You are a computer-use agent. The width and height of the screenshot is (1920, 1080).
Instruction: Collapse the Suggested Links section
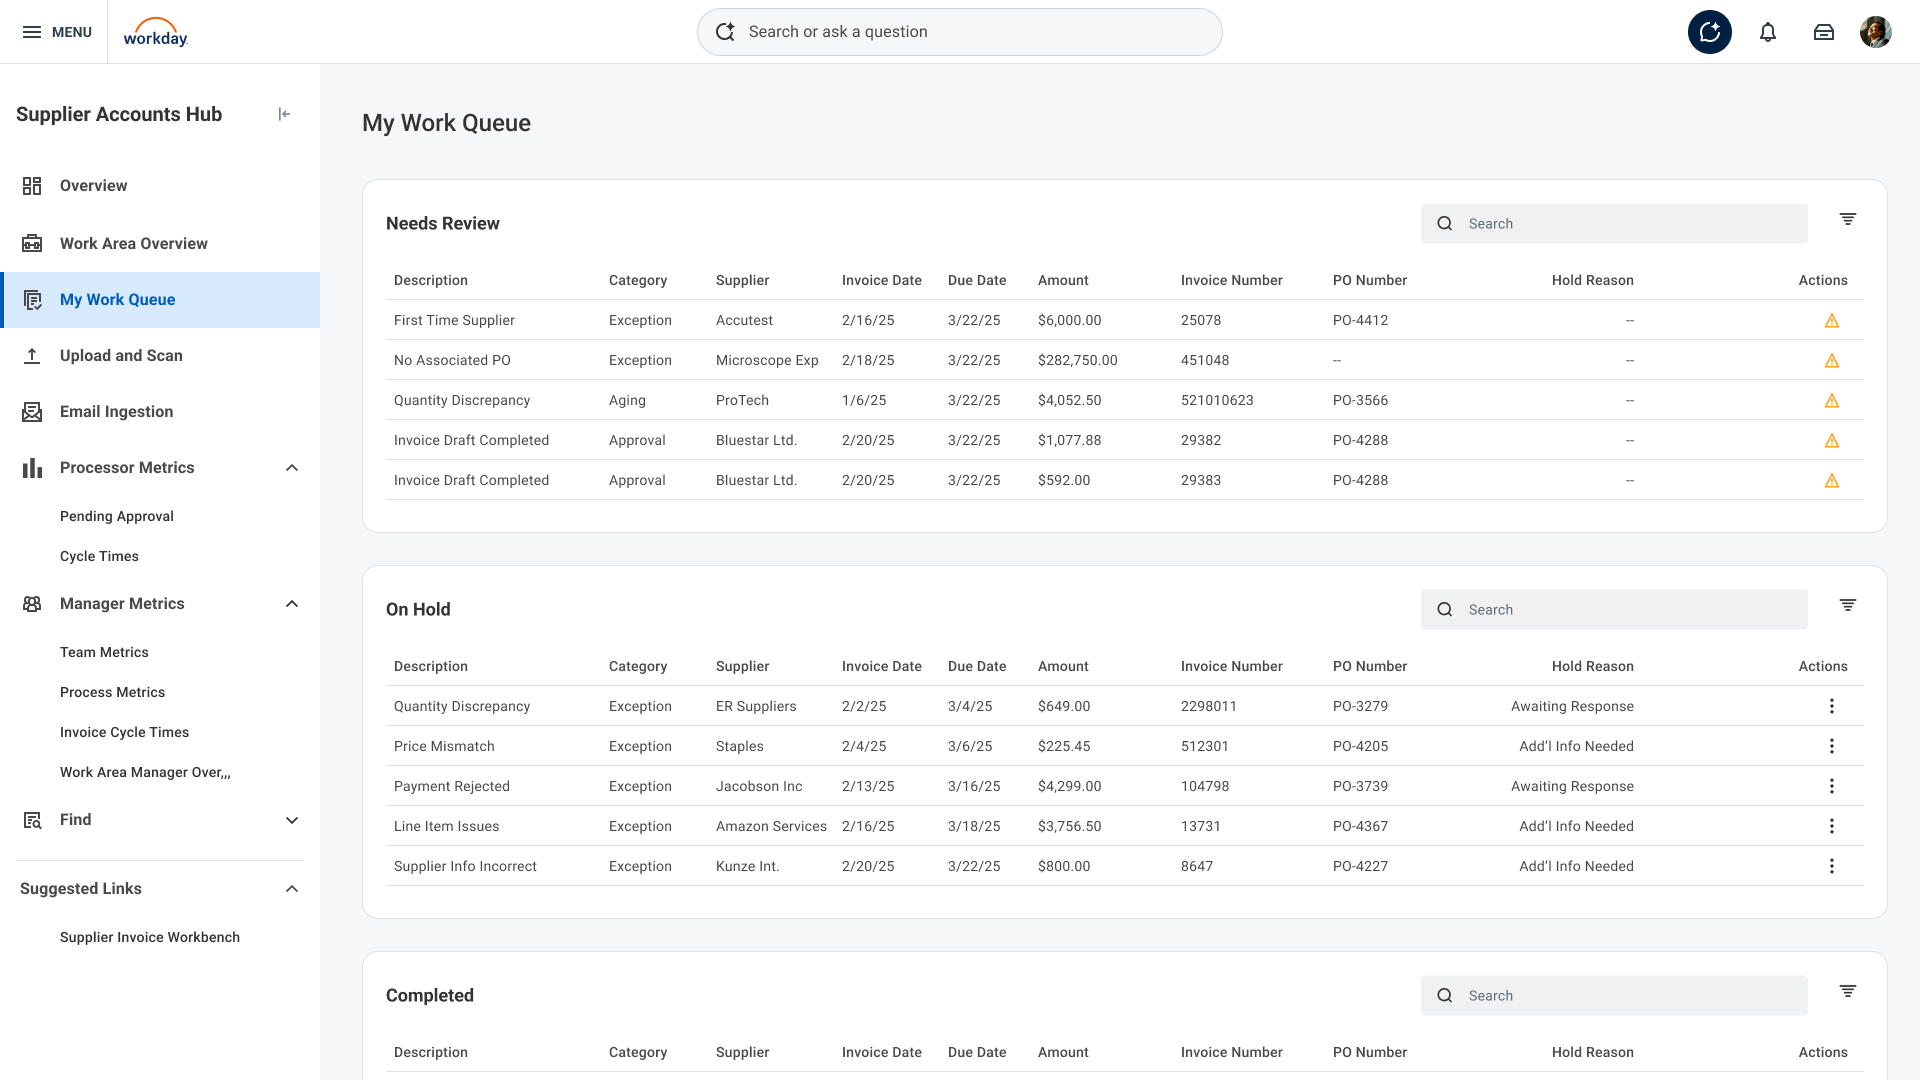click(292, 889)
